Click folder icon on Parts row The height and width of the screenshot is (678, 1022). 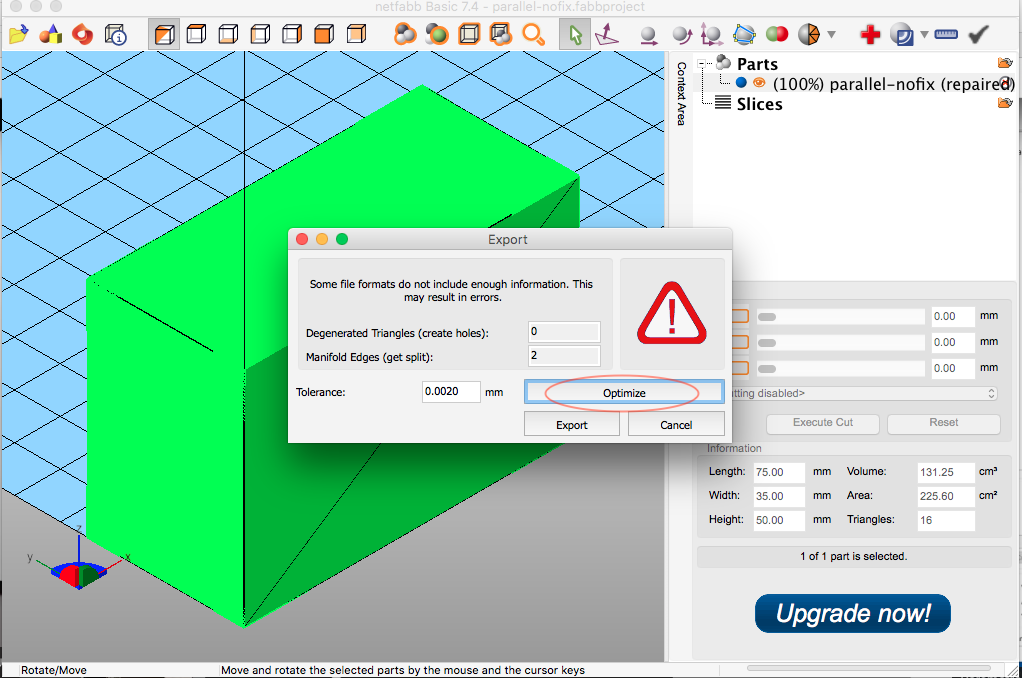click(1004, 63)
